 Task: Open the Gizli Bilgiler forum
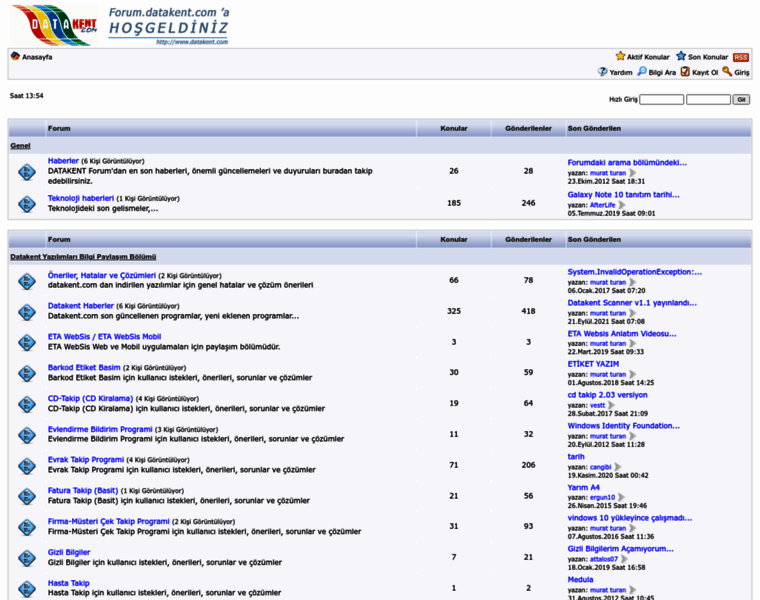69,553
